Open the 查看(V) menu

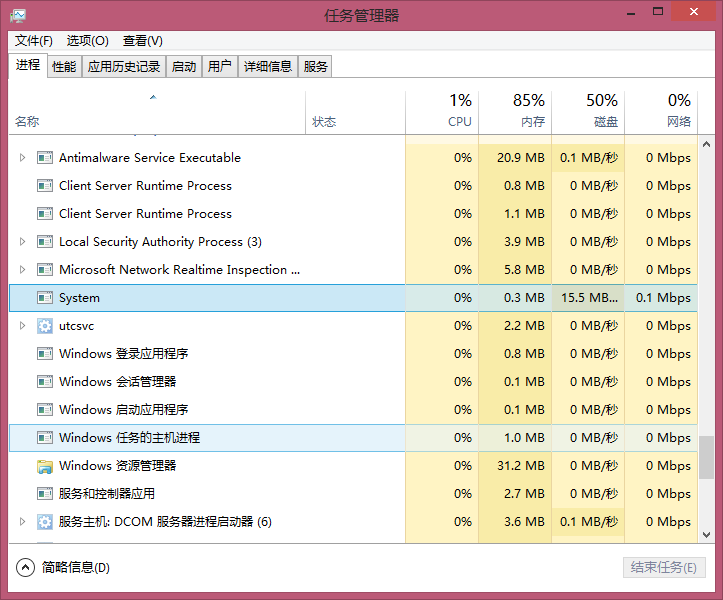pyautogui.click(x=142, y=41)
